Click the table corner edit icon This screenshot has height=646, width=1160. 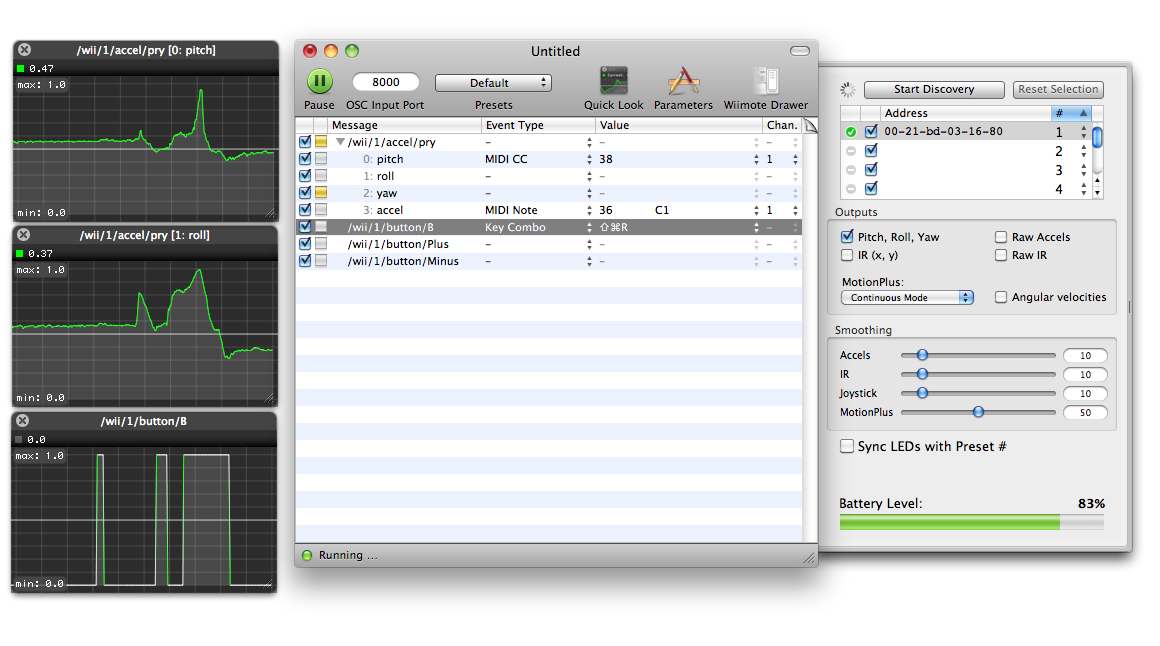pos(811,125)
